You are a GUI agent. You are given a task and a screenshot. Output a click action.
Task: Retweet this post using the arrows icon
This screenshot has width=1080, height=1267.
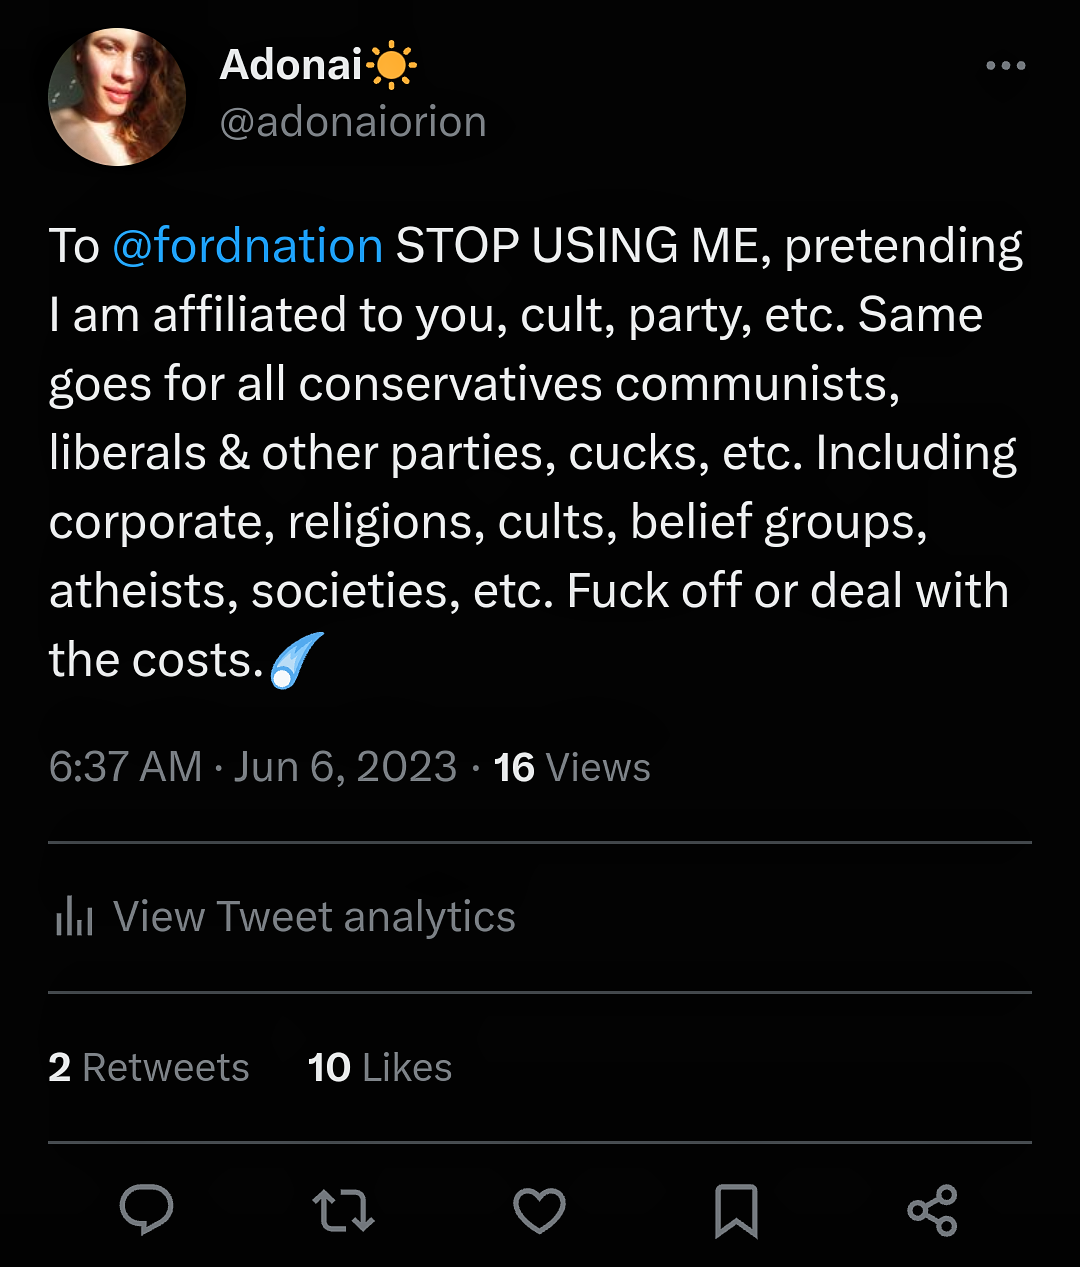point(343,1210)
